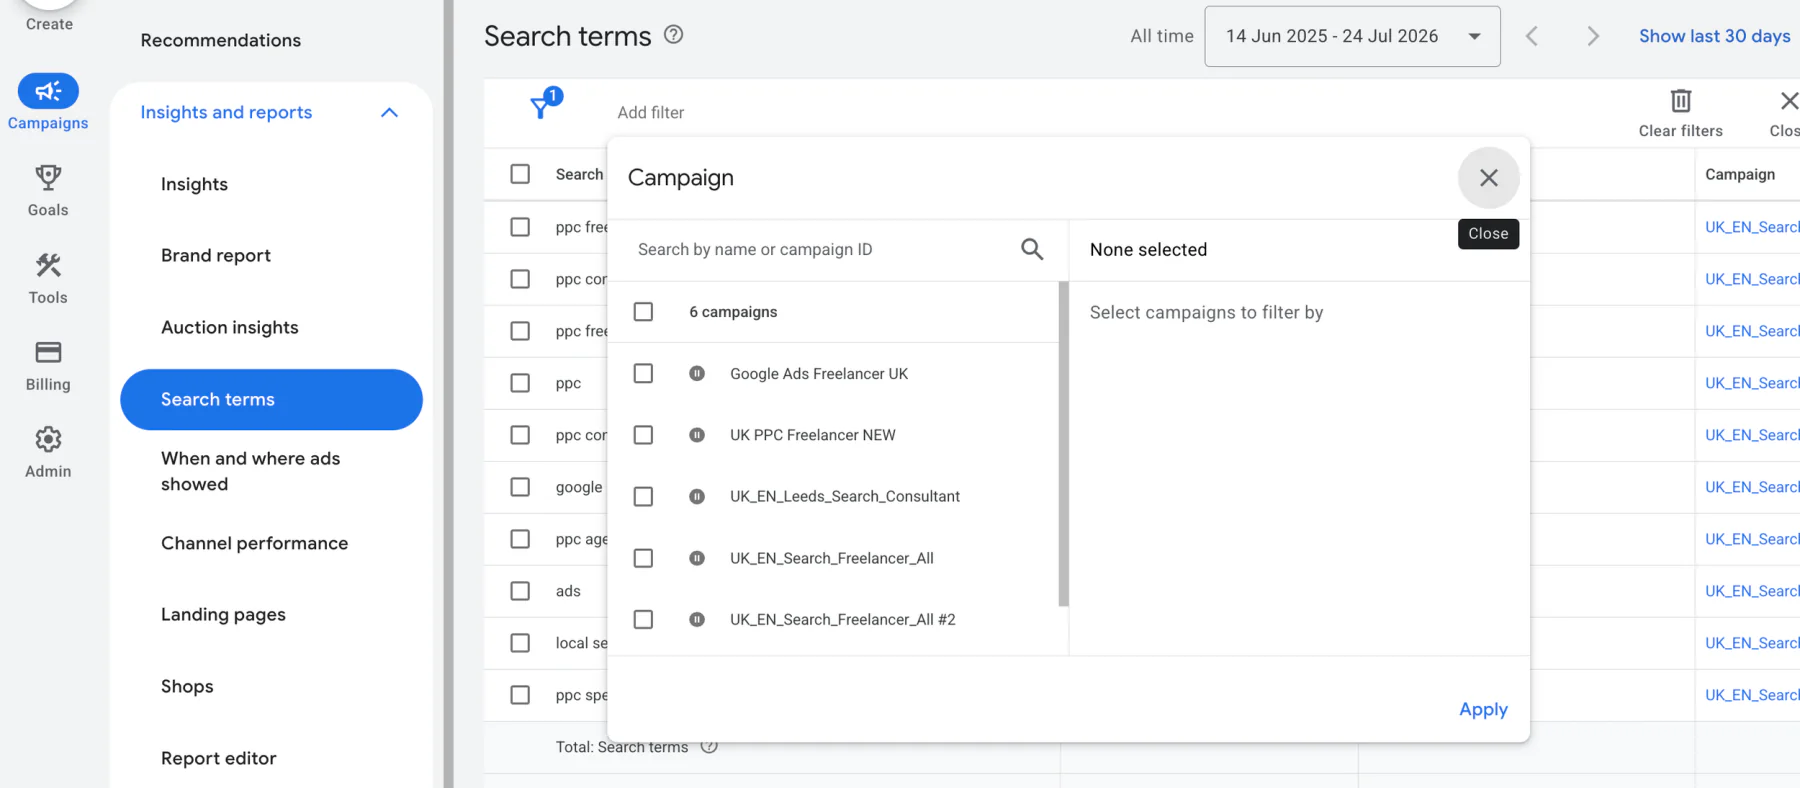Click paused icon for UK_EN_Search_Freelancer_All
The image size is (1800, 788).
[x=697, y=558]
